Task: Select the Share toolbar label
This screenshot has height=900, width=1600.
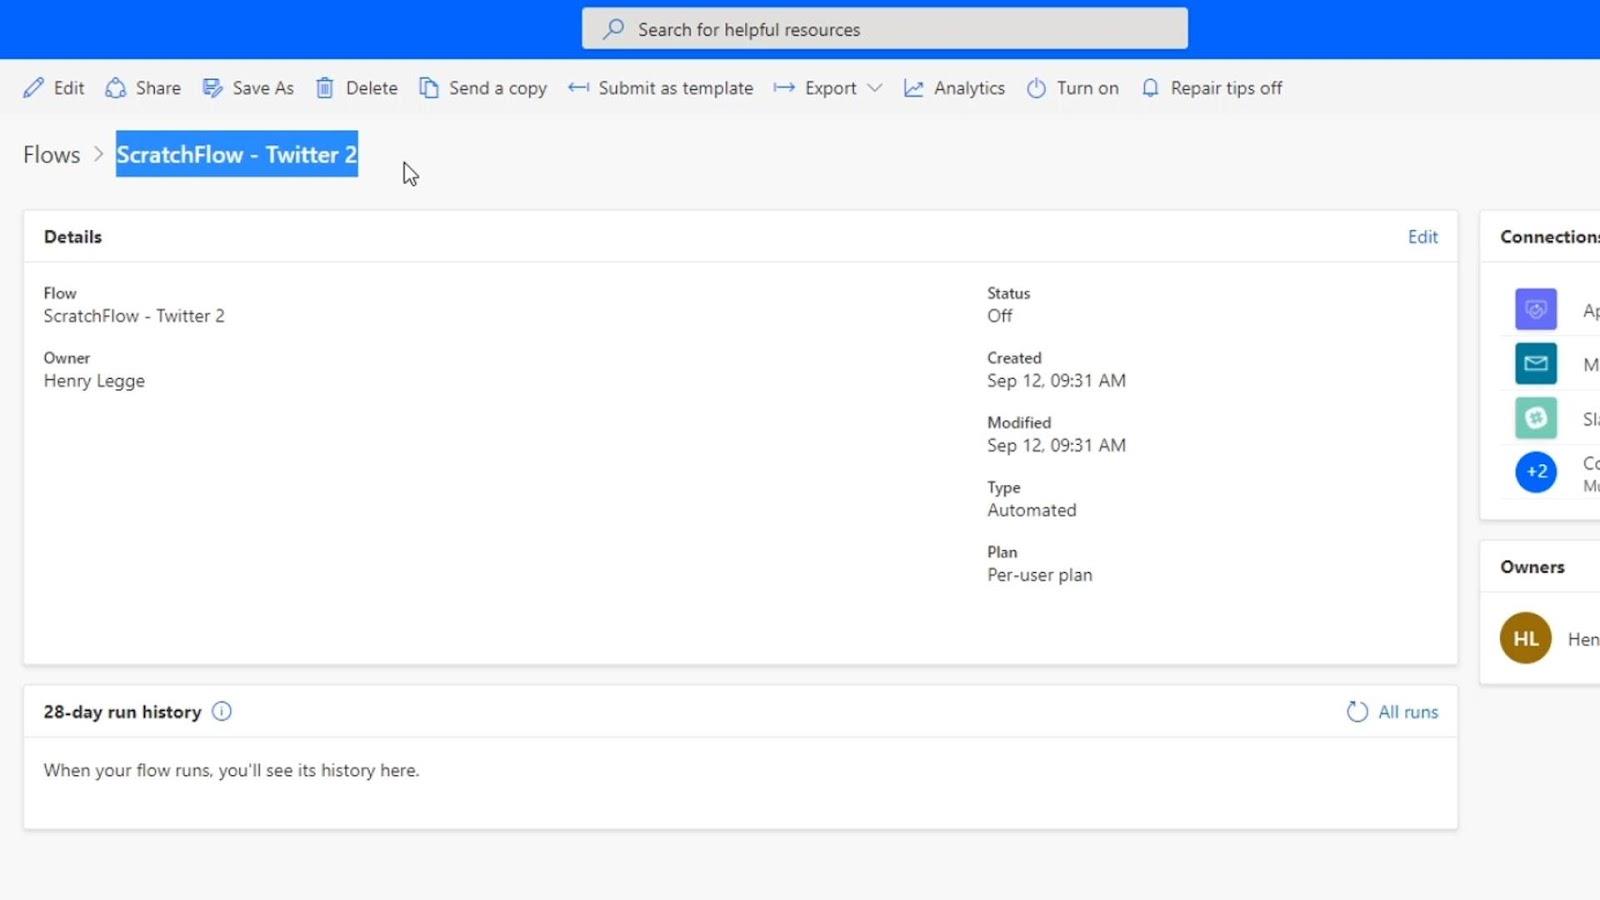Action: (158, 88)
